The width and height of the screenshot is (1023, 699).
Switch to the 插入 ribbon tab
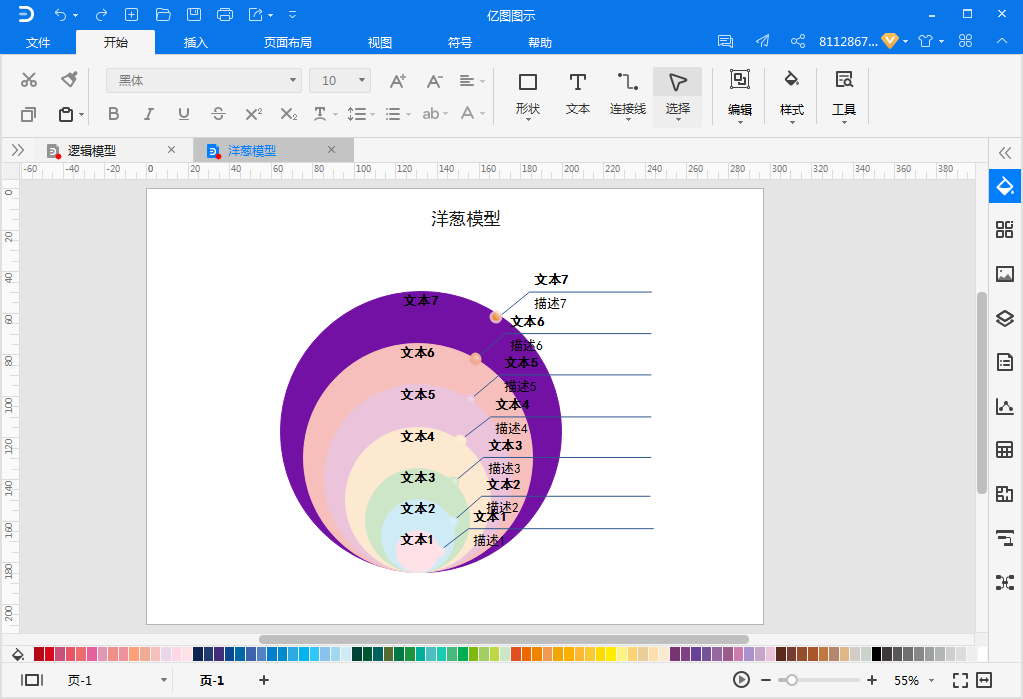coord(196,42)
